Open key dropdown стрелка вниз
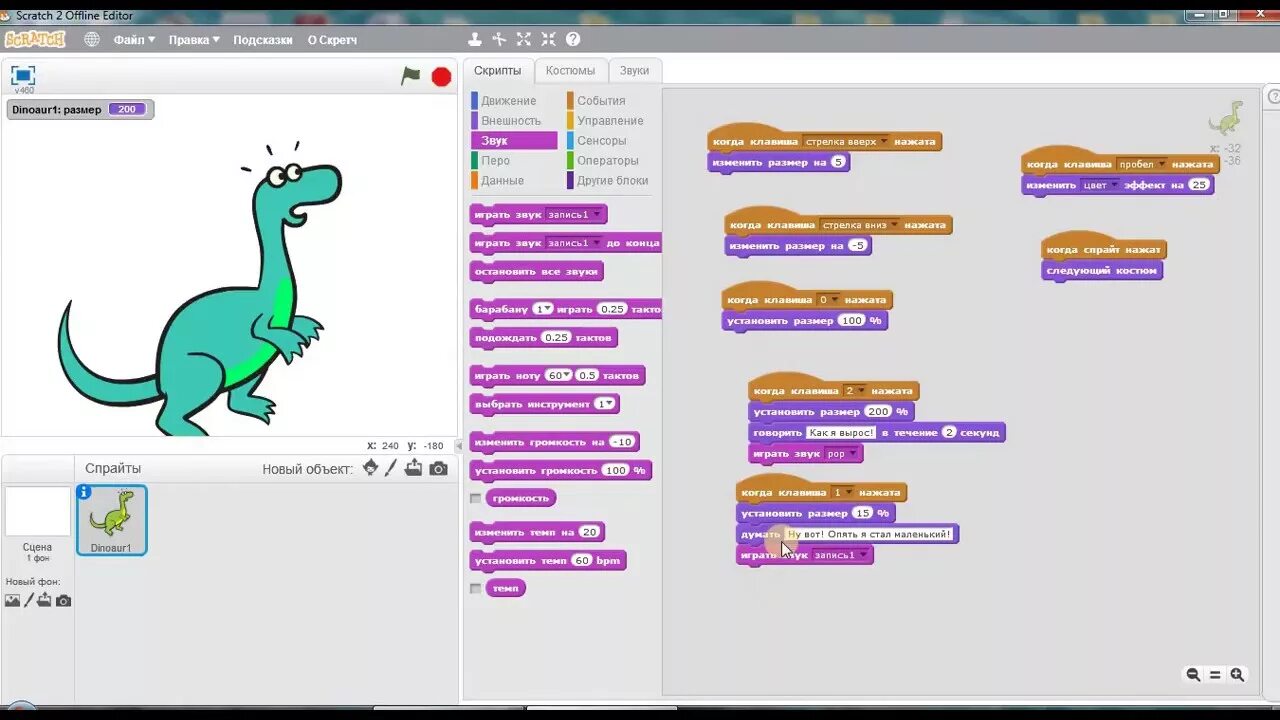 point(894,225)
